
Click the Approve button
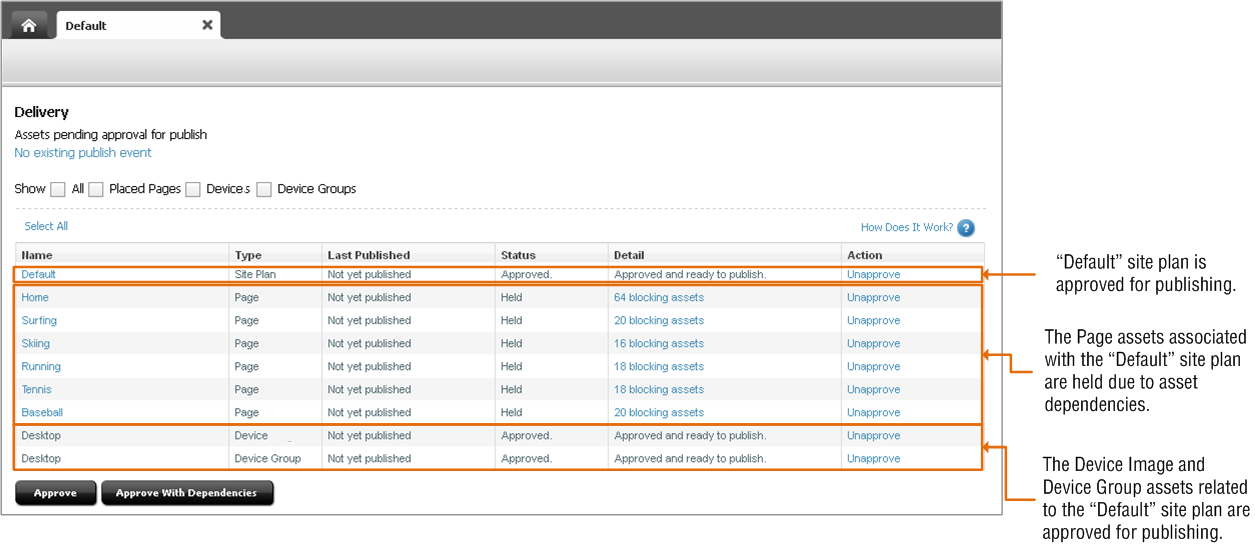[55, 493]
